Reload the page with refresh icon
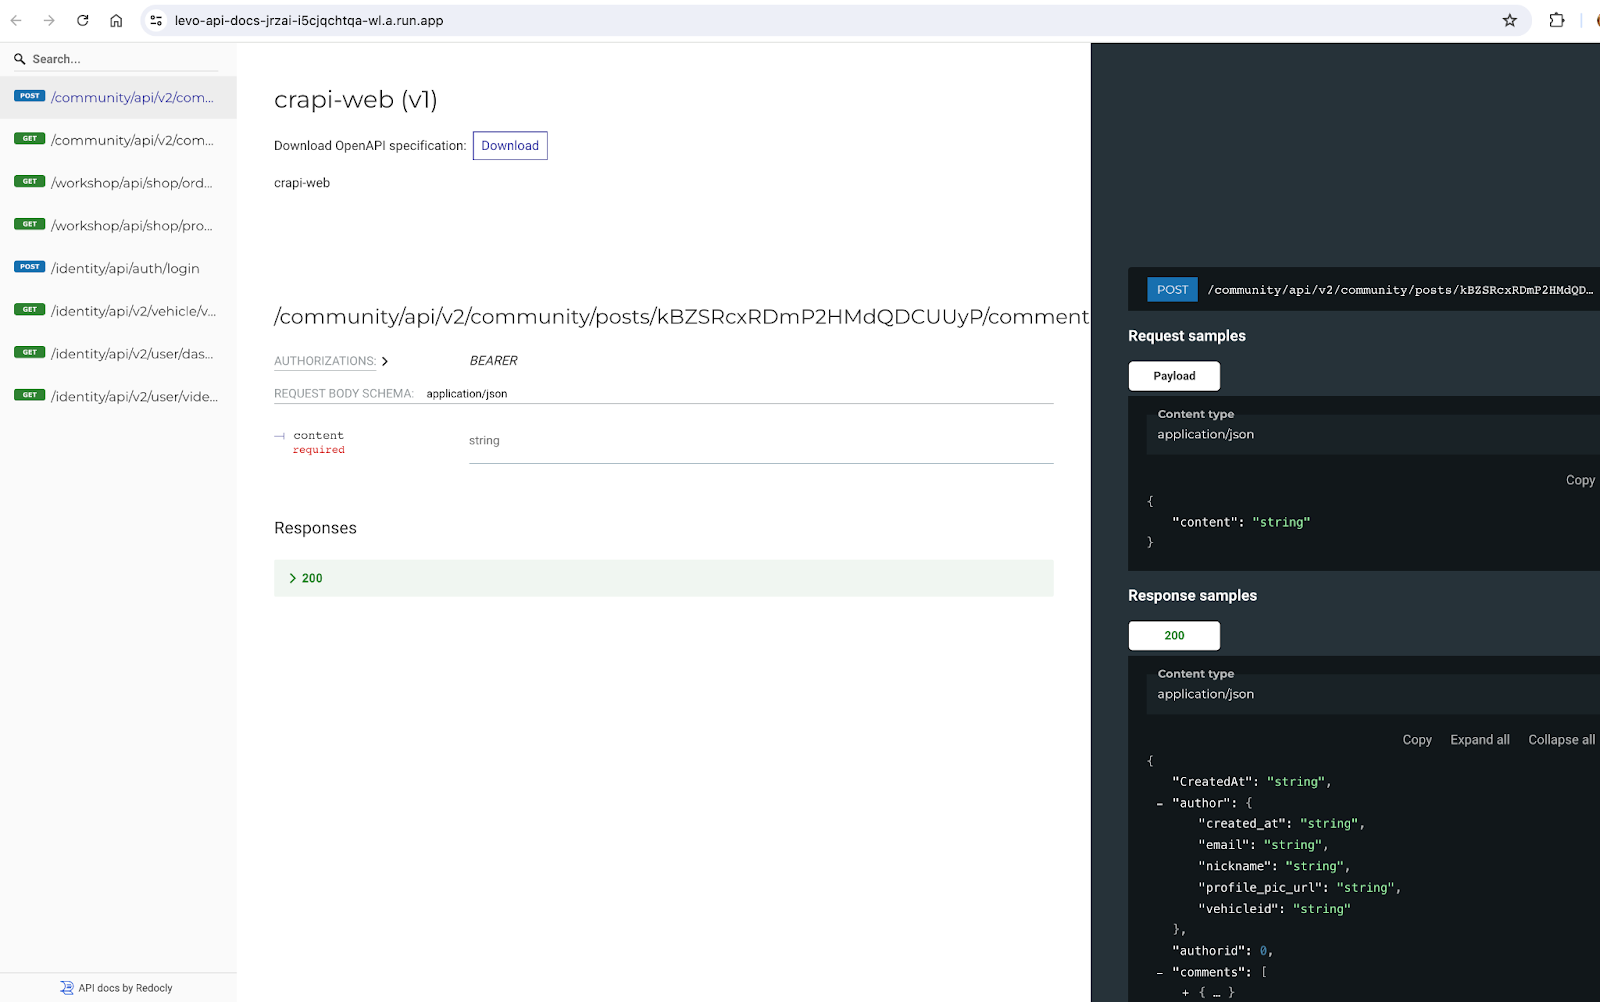Image resolution: width=1600 pixels, height=1002 pixels. [83, 20]
